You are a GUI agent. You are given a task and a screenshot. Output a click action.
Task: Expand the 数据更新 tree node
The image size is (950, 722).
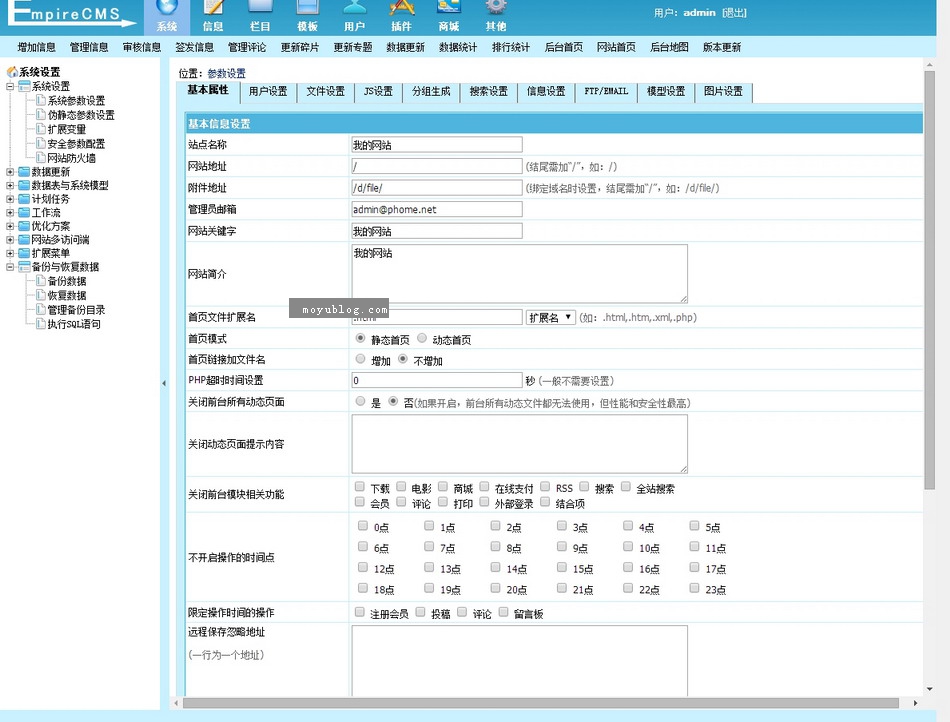tap(10, 172)
